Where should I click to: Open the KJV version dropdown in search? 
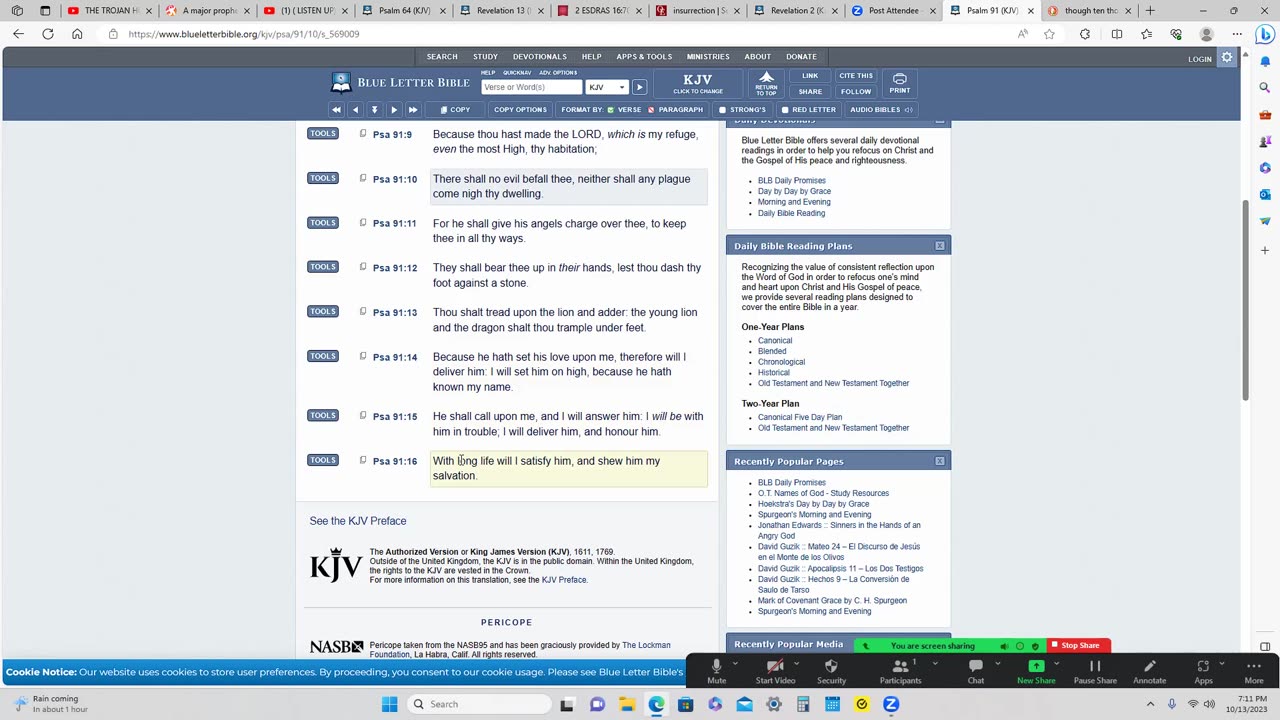click(605, 87)
